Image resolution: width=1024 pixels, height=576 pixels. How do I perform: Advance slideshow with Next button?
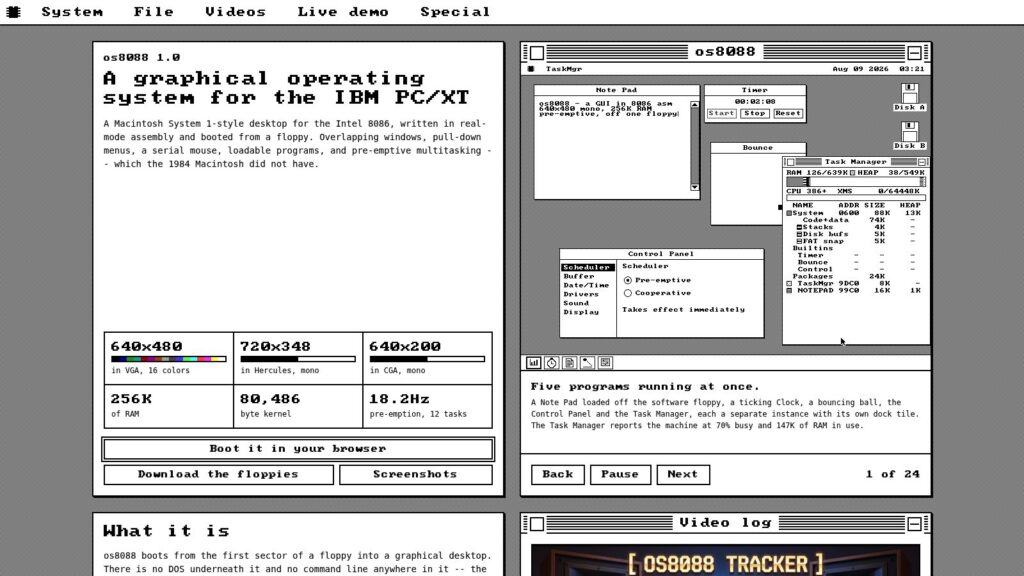coord(682,474)
